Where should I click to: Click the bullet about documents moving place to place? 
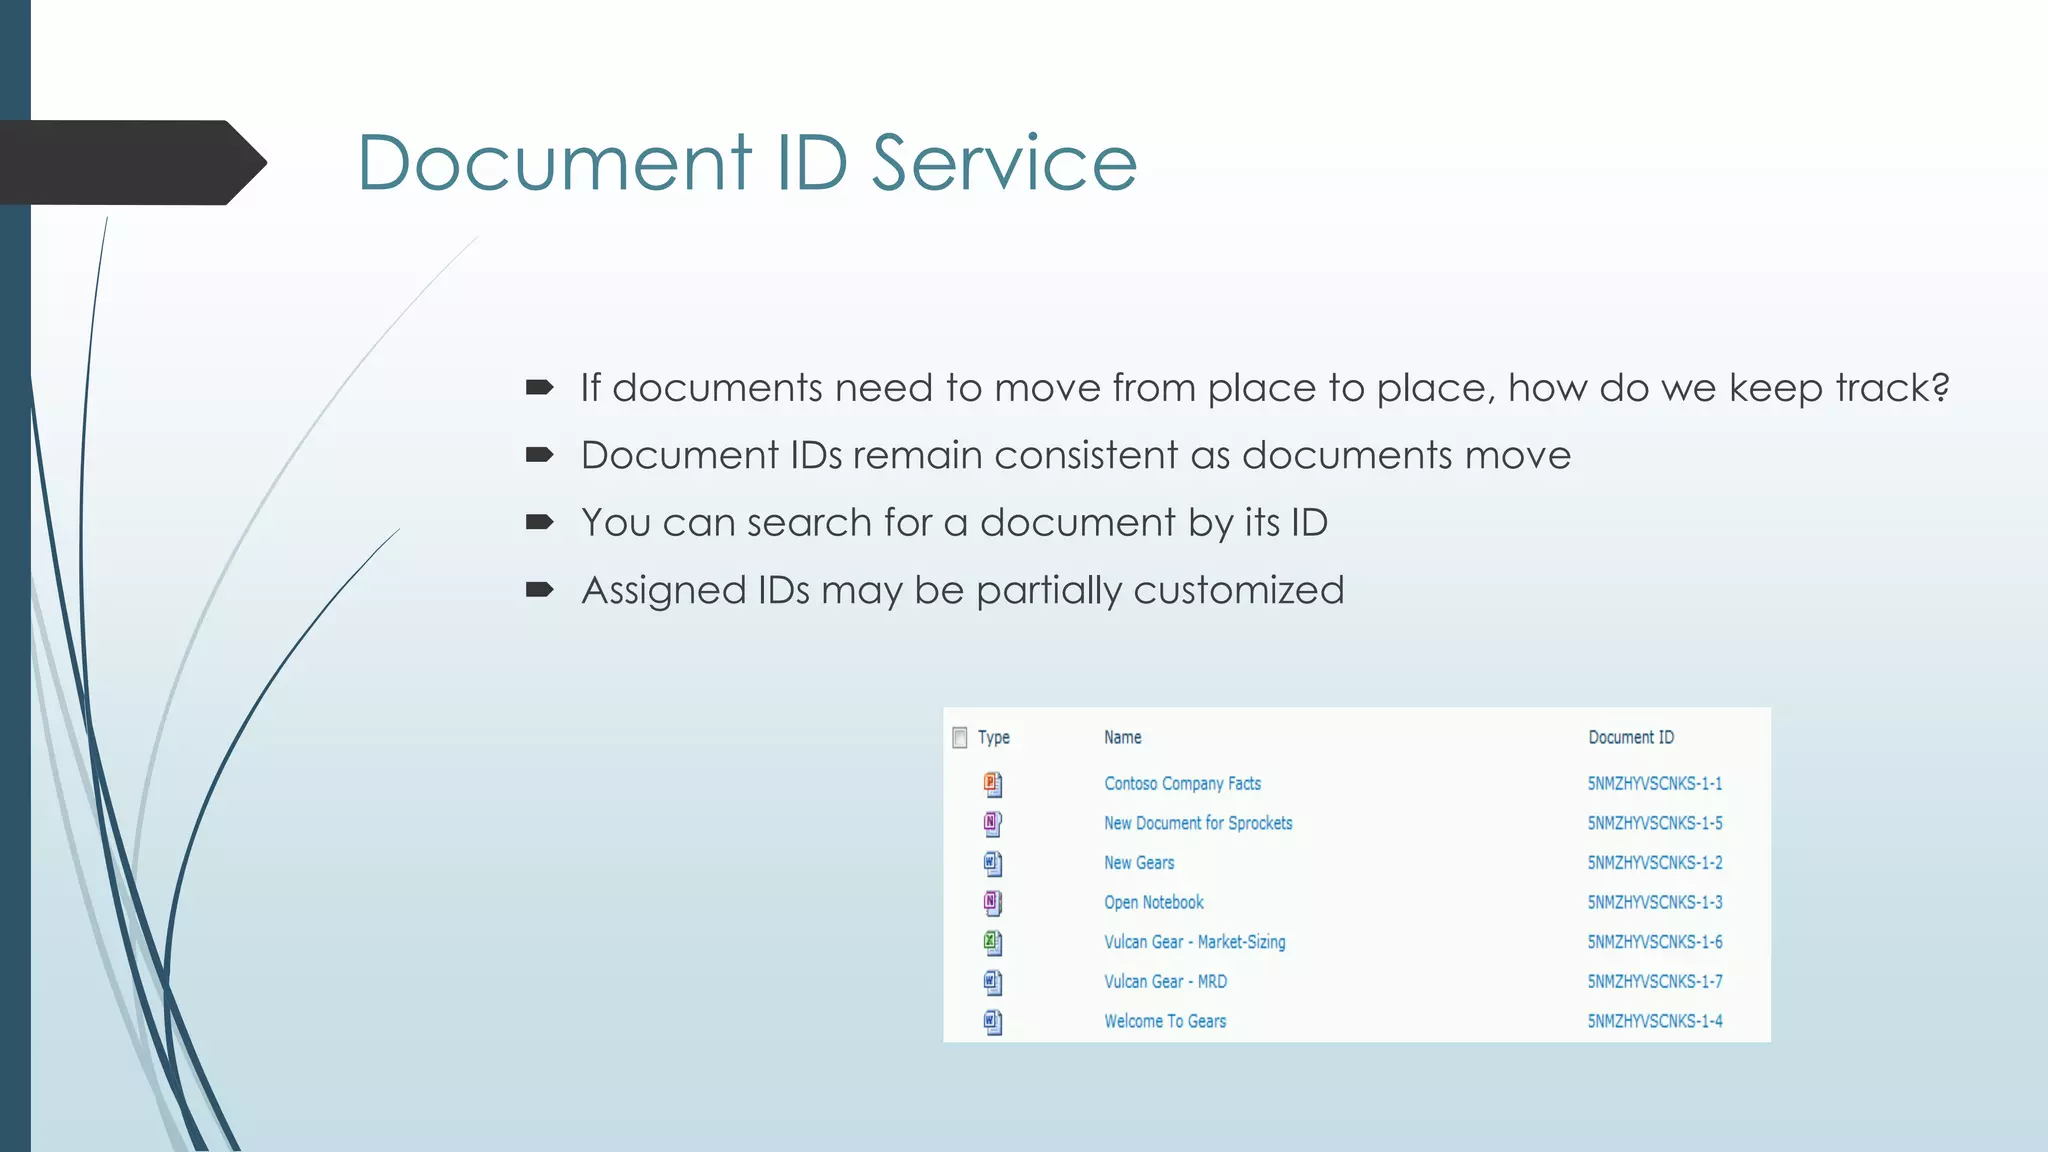tap(1265, 388)
